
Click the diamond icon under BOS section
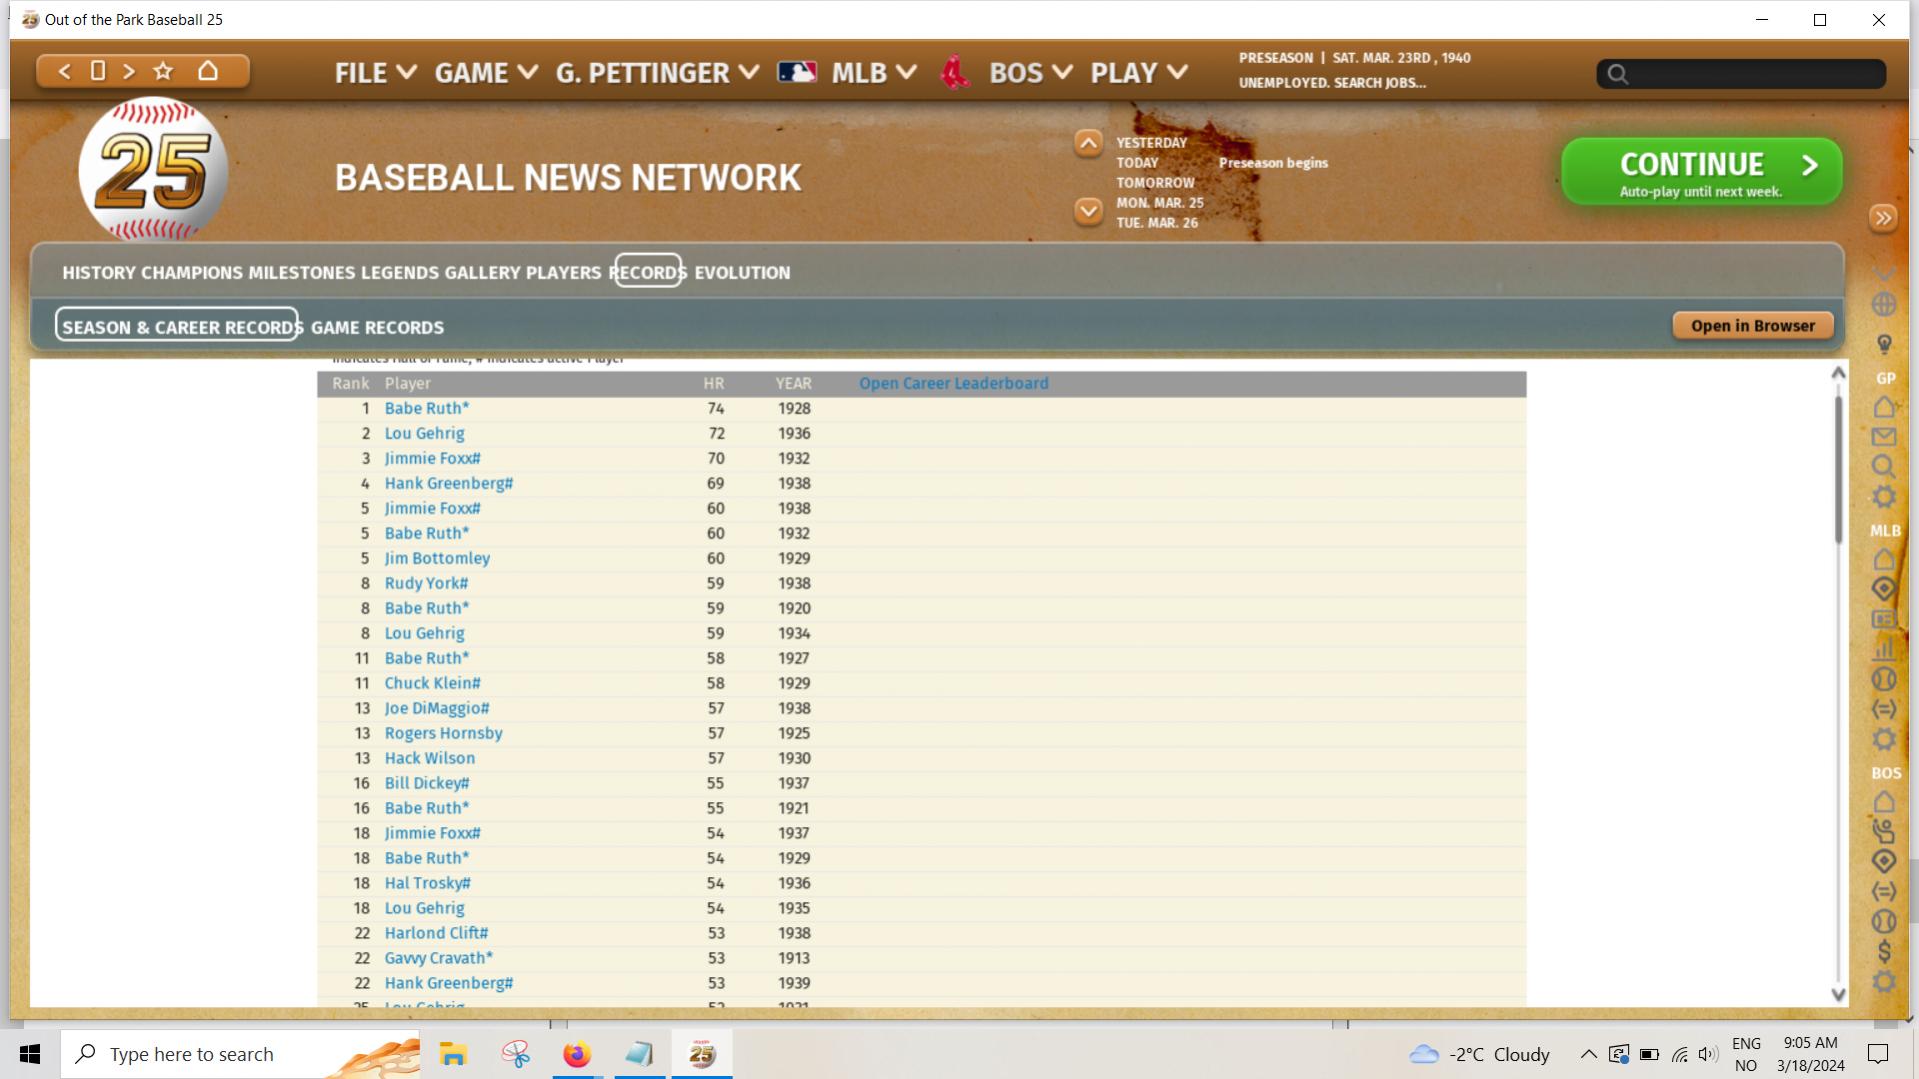1884,861
